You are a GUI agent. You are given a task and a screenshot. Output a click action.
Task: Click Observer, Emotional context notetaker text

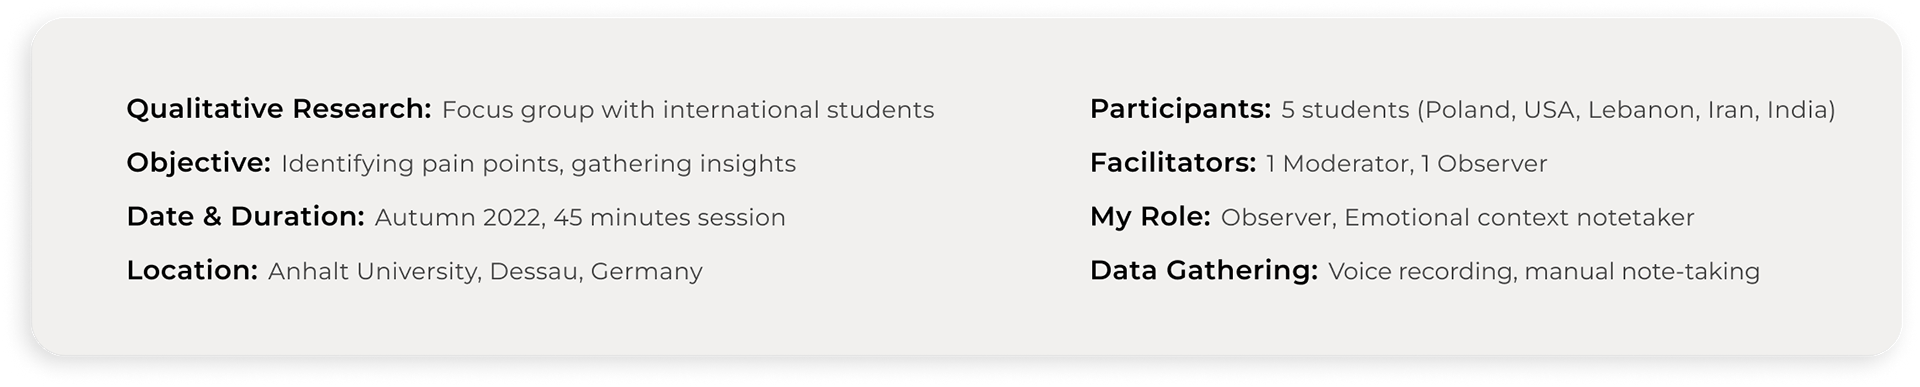(1457, 218)
